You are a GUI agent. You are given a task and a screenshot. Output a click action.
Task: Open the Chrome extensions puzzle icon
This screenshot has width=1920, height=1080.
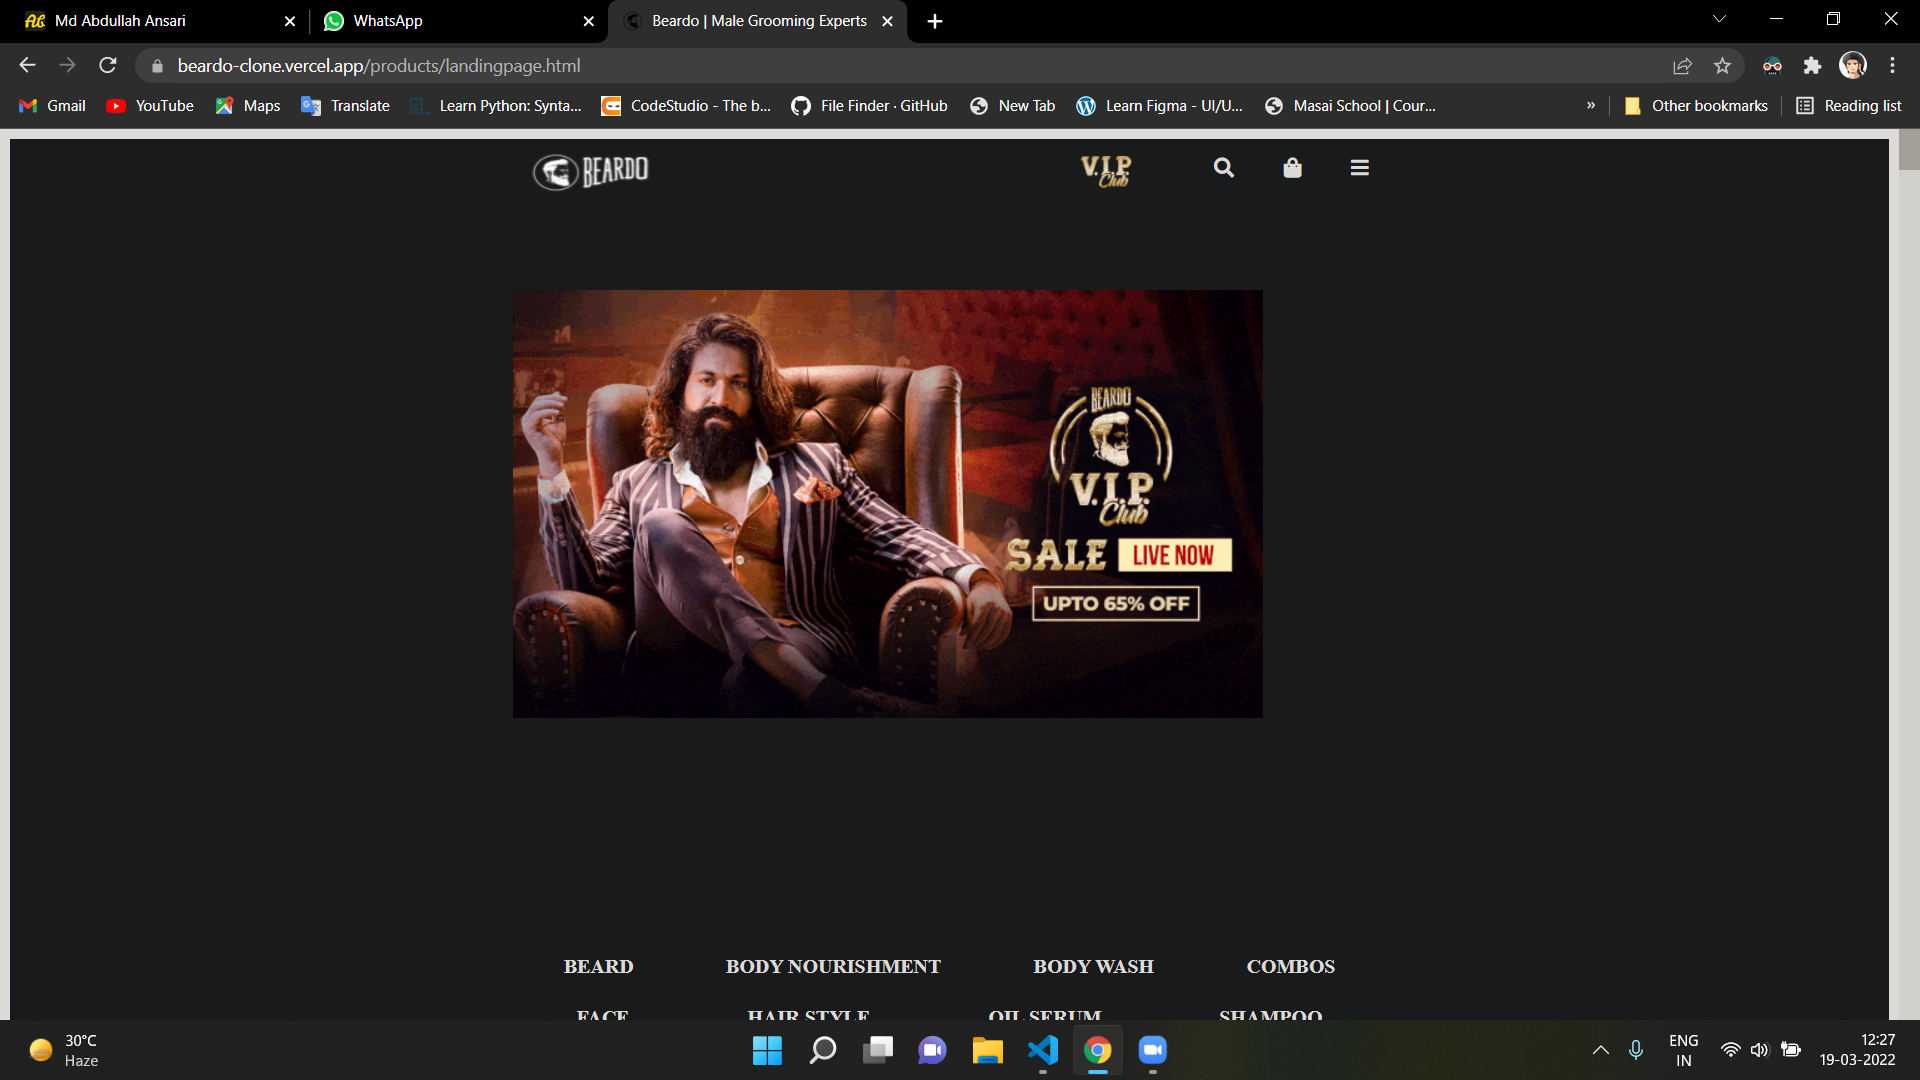[1812, 65]
